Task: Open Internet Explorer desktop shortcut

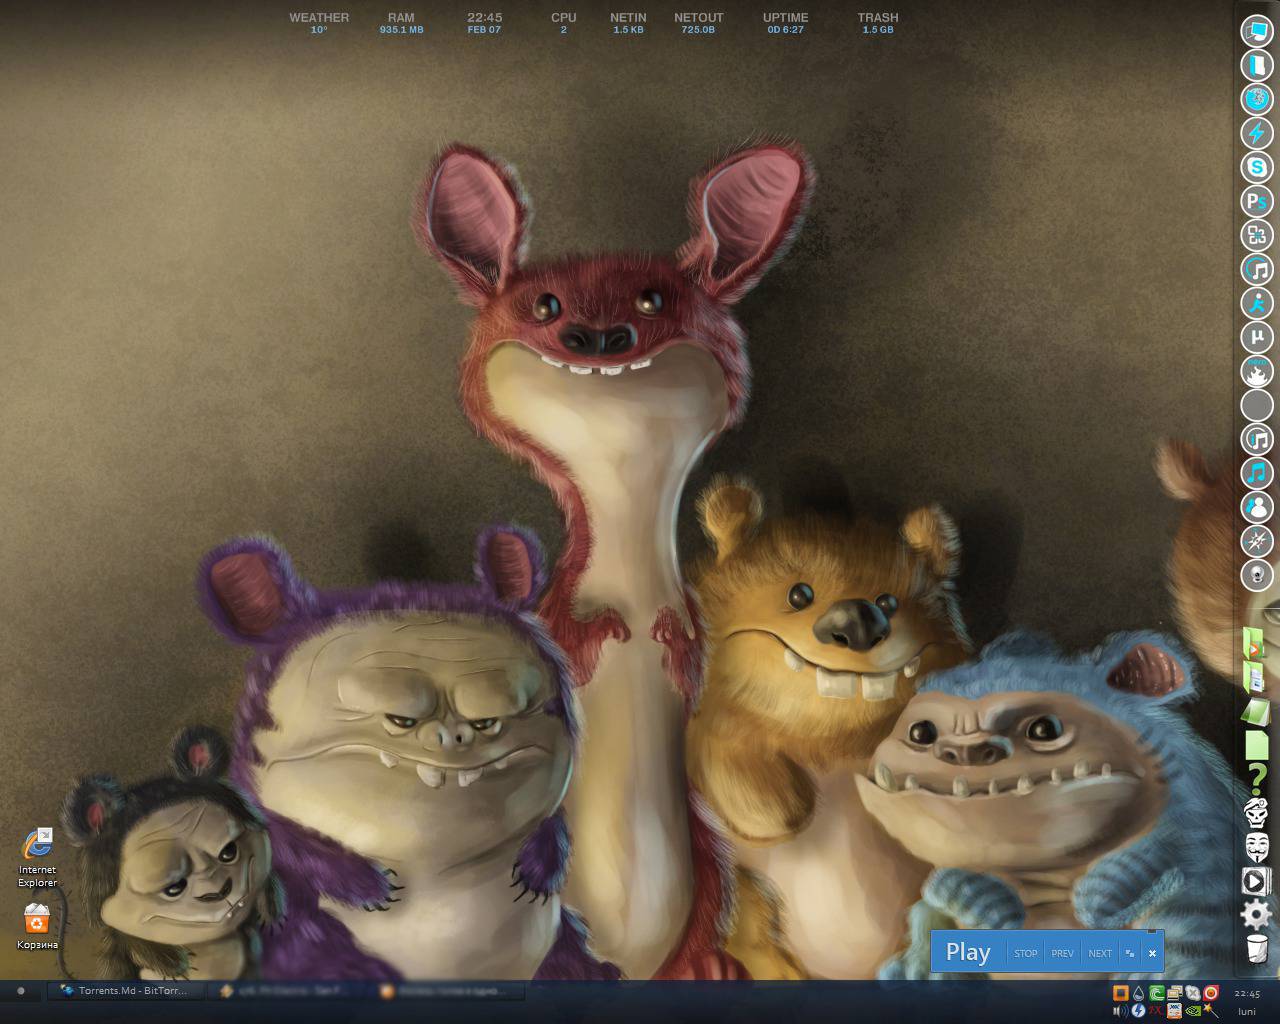Action: click(37, 858)
